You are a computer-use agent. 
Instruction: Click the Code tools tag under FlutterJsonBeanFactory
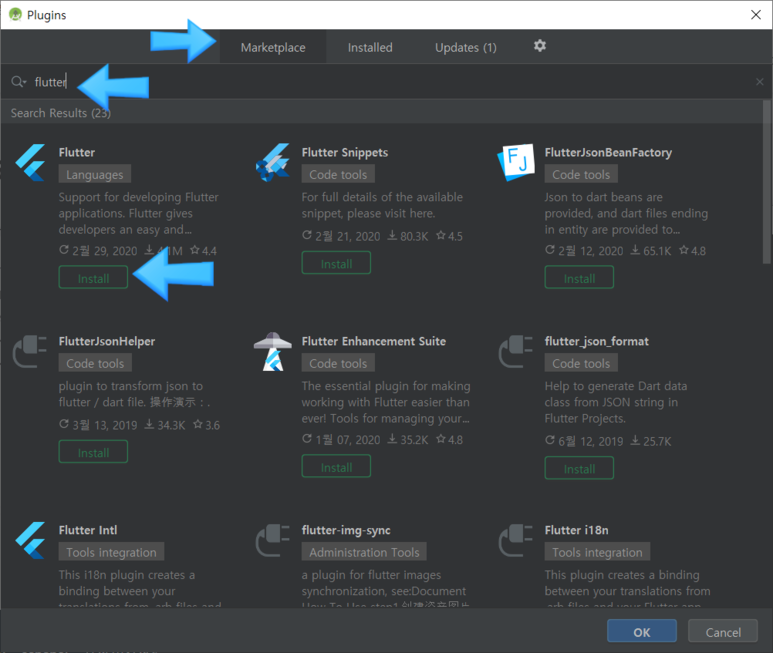tap(581, 174)
